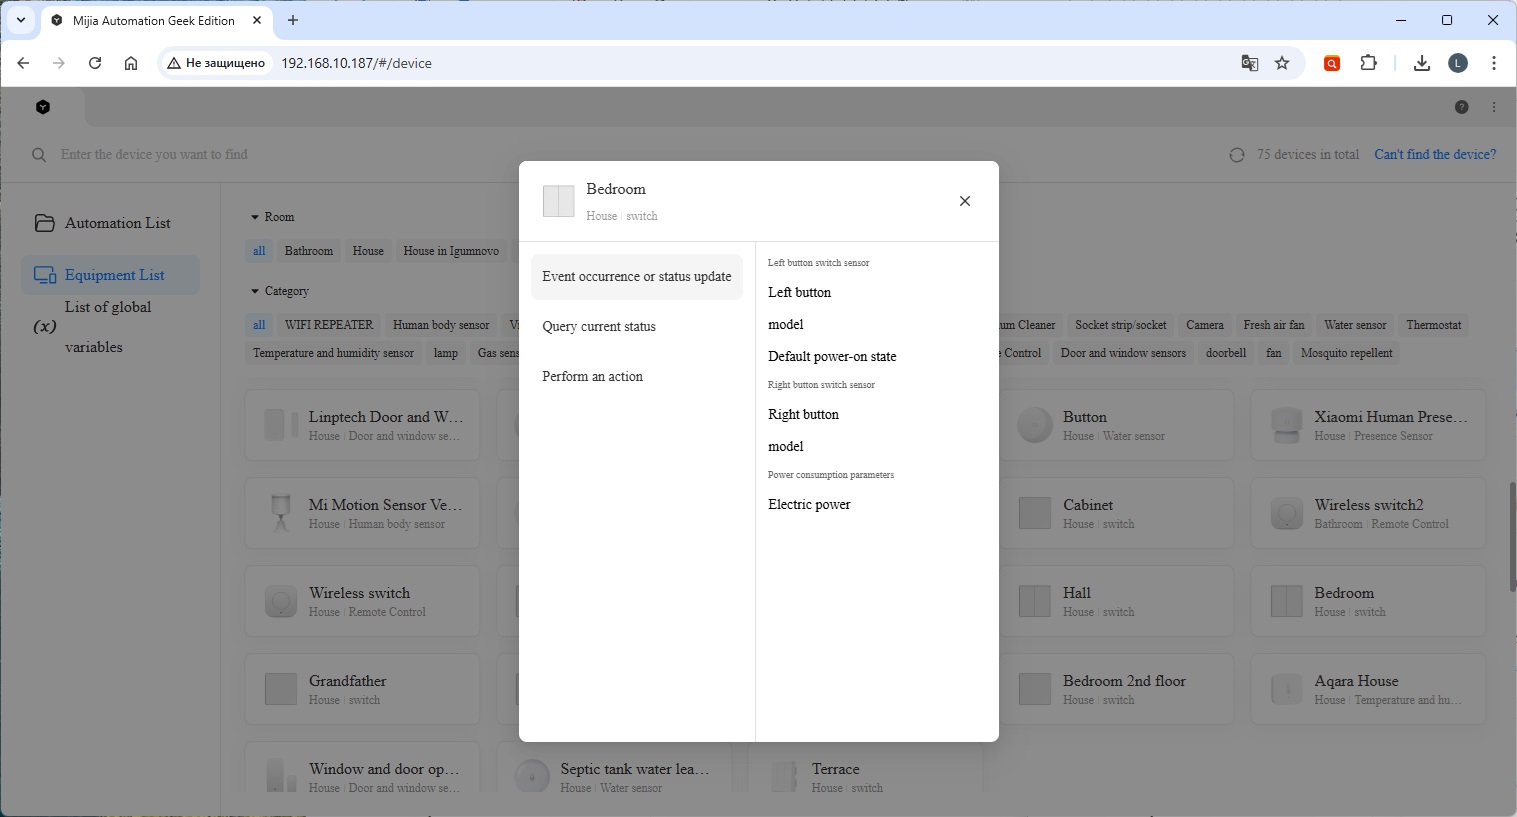Click the search magnifier icon
This screenshot has height=817, width=1517.
point(39,155)
